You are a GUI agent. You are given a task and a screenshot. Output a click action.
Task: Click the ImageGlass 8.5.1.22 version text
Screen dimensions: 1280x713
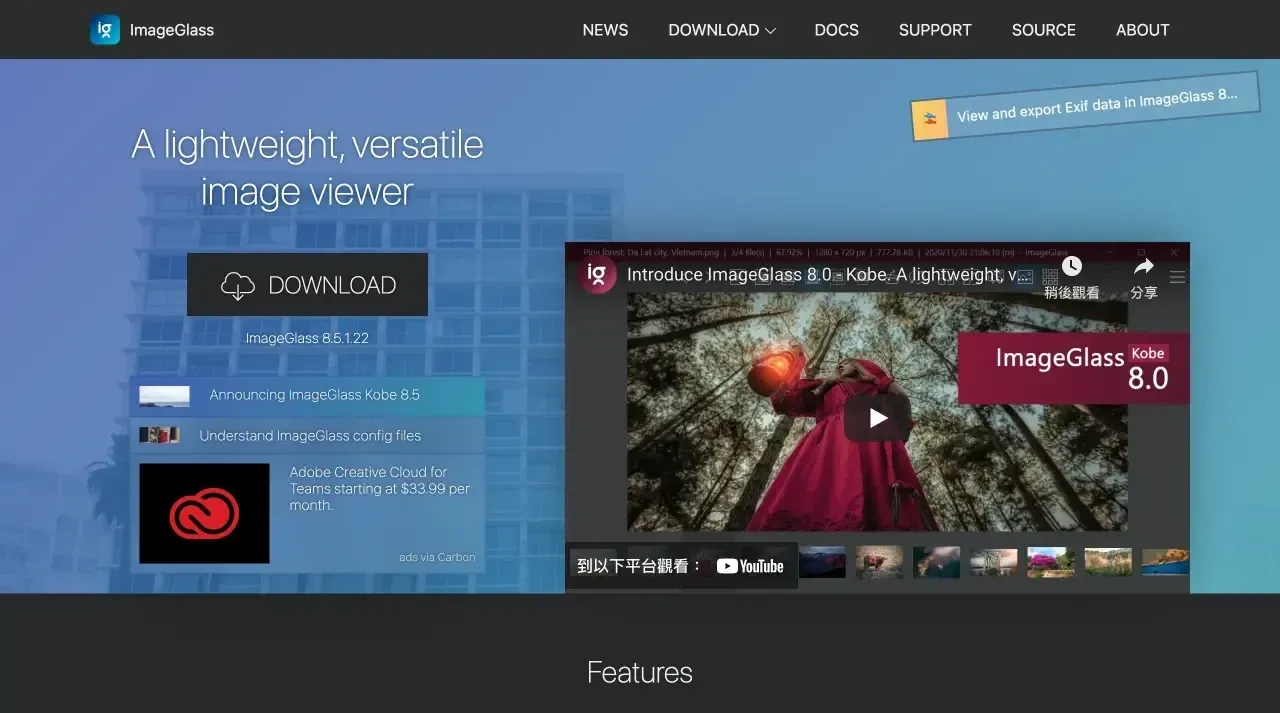(307, 338)
